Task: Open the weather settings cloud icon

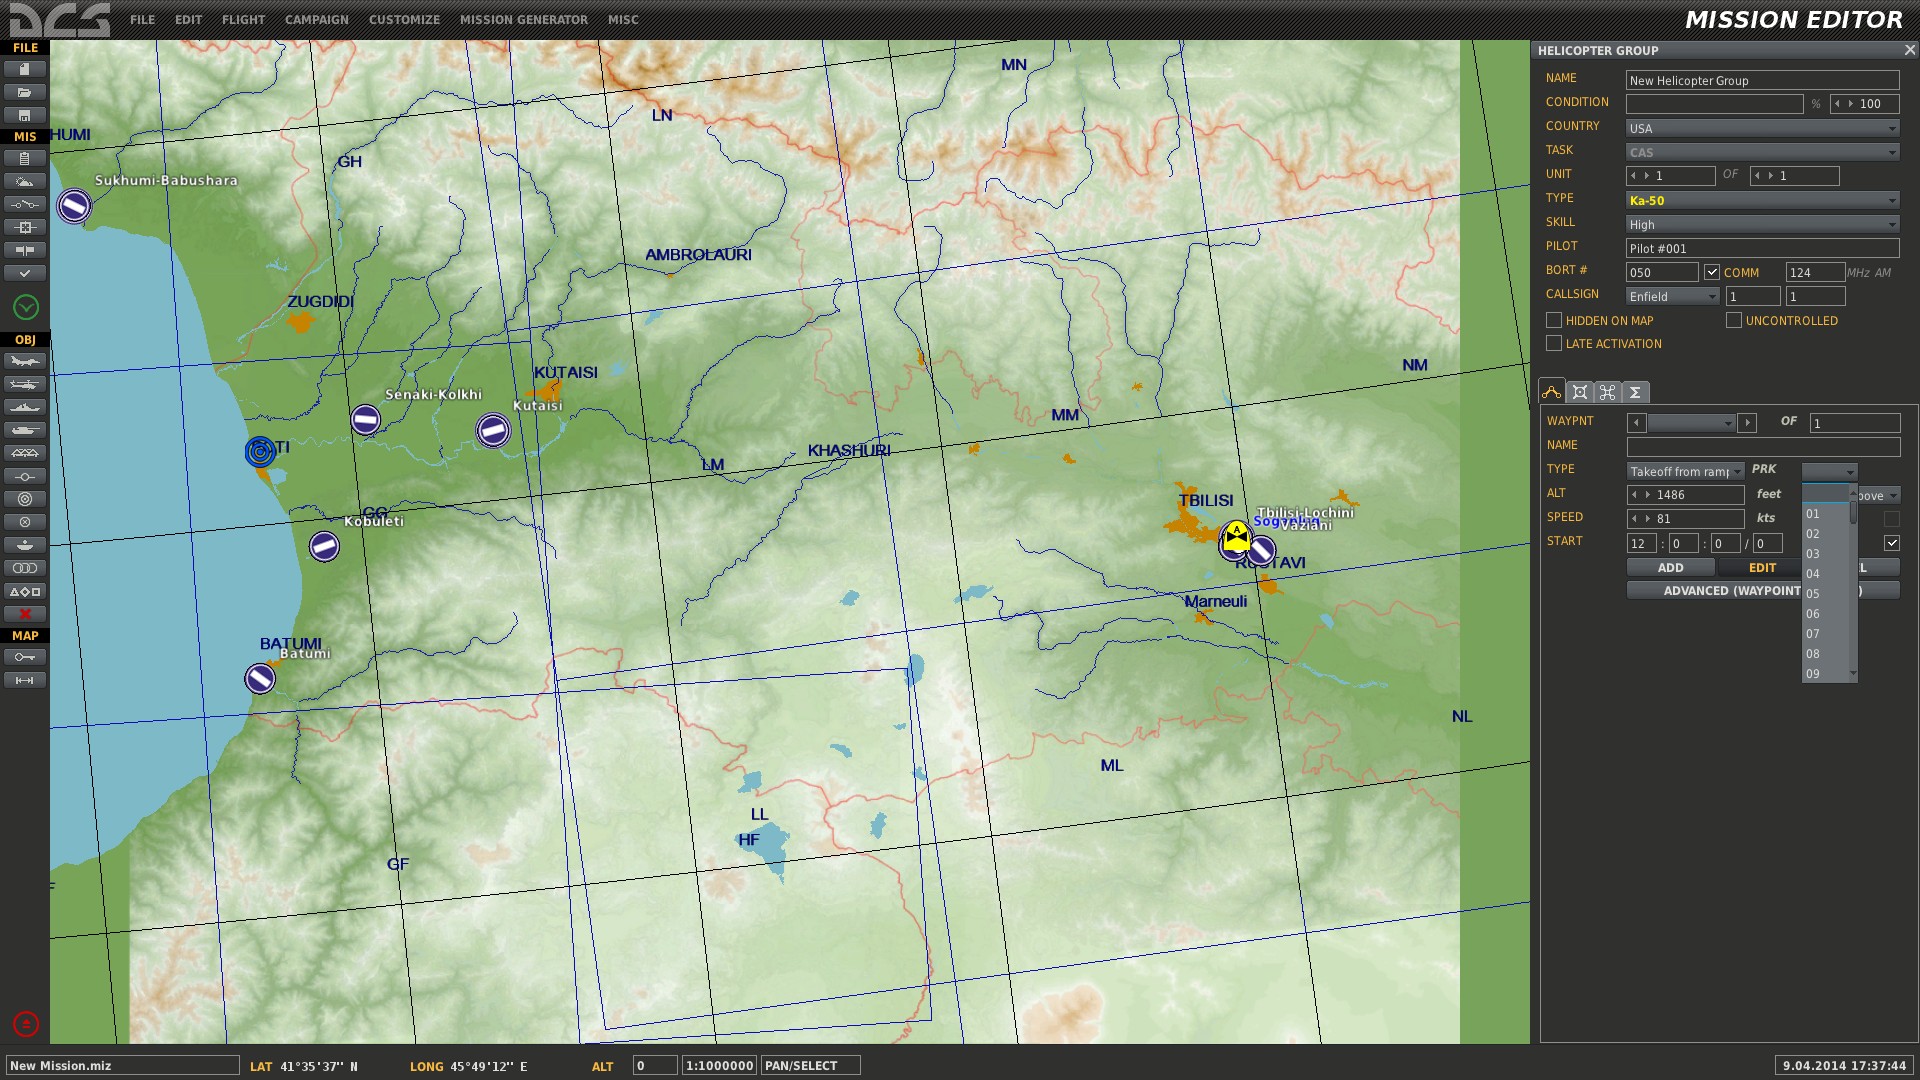Action: [25, 181]
